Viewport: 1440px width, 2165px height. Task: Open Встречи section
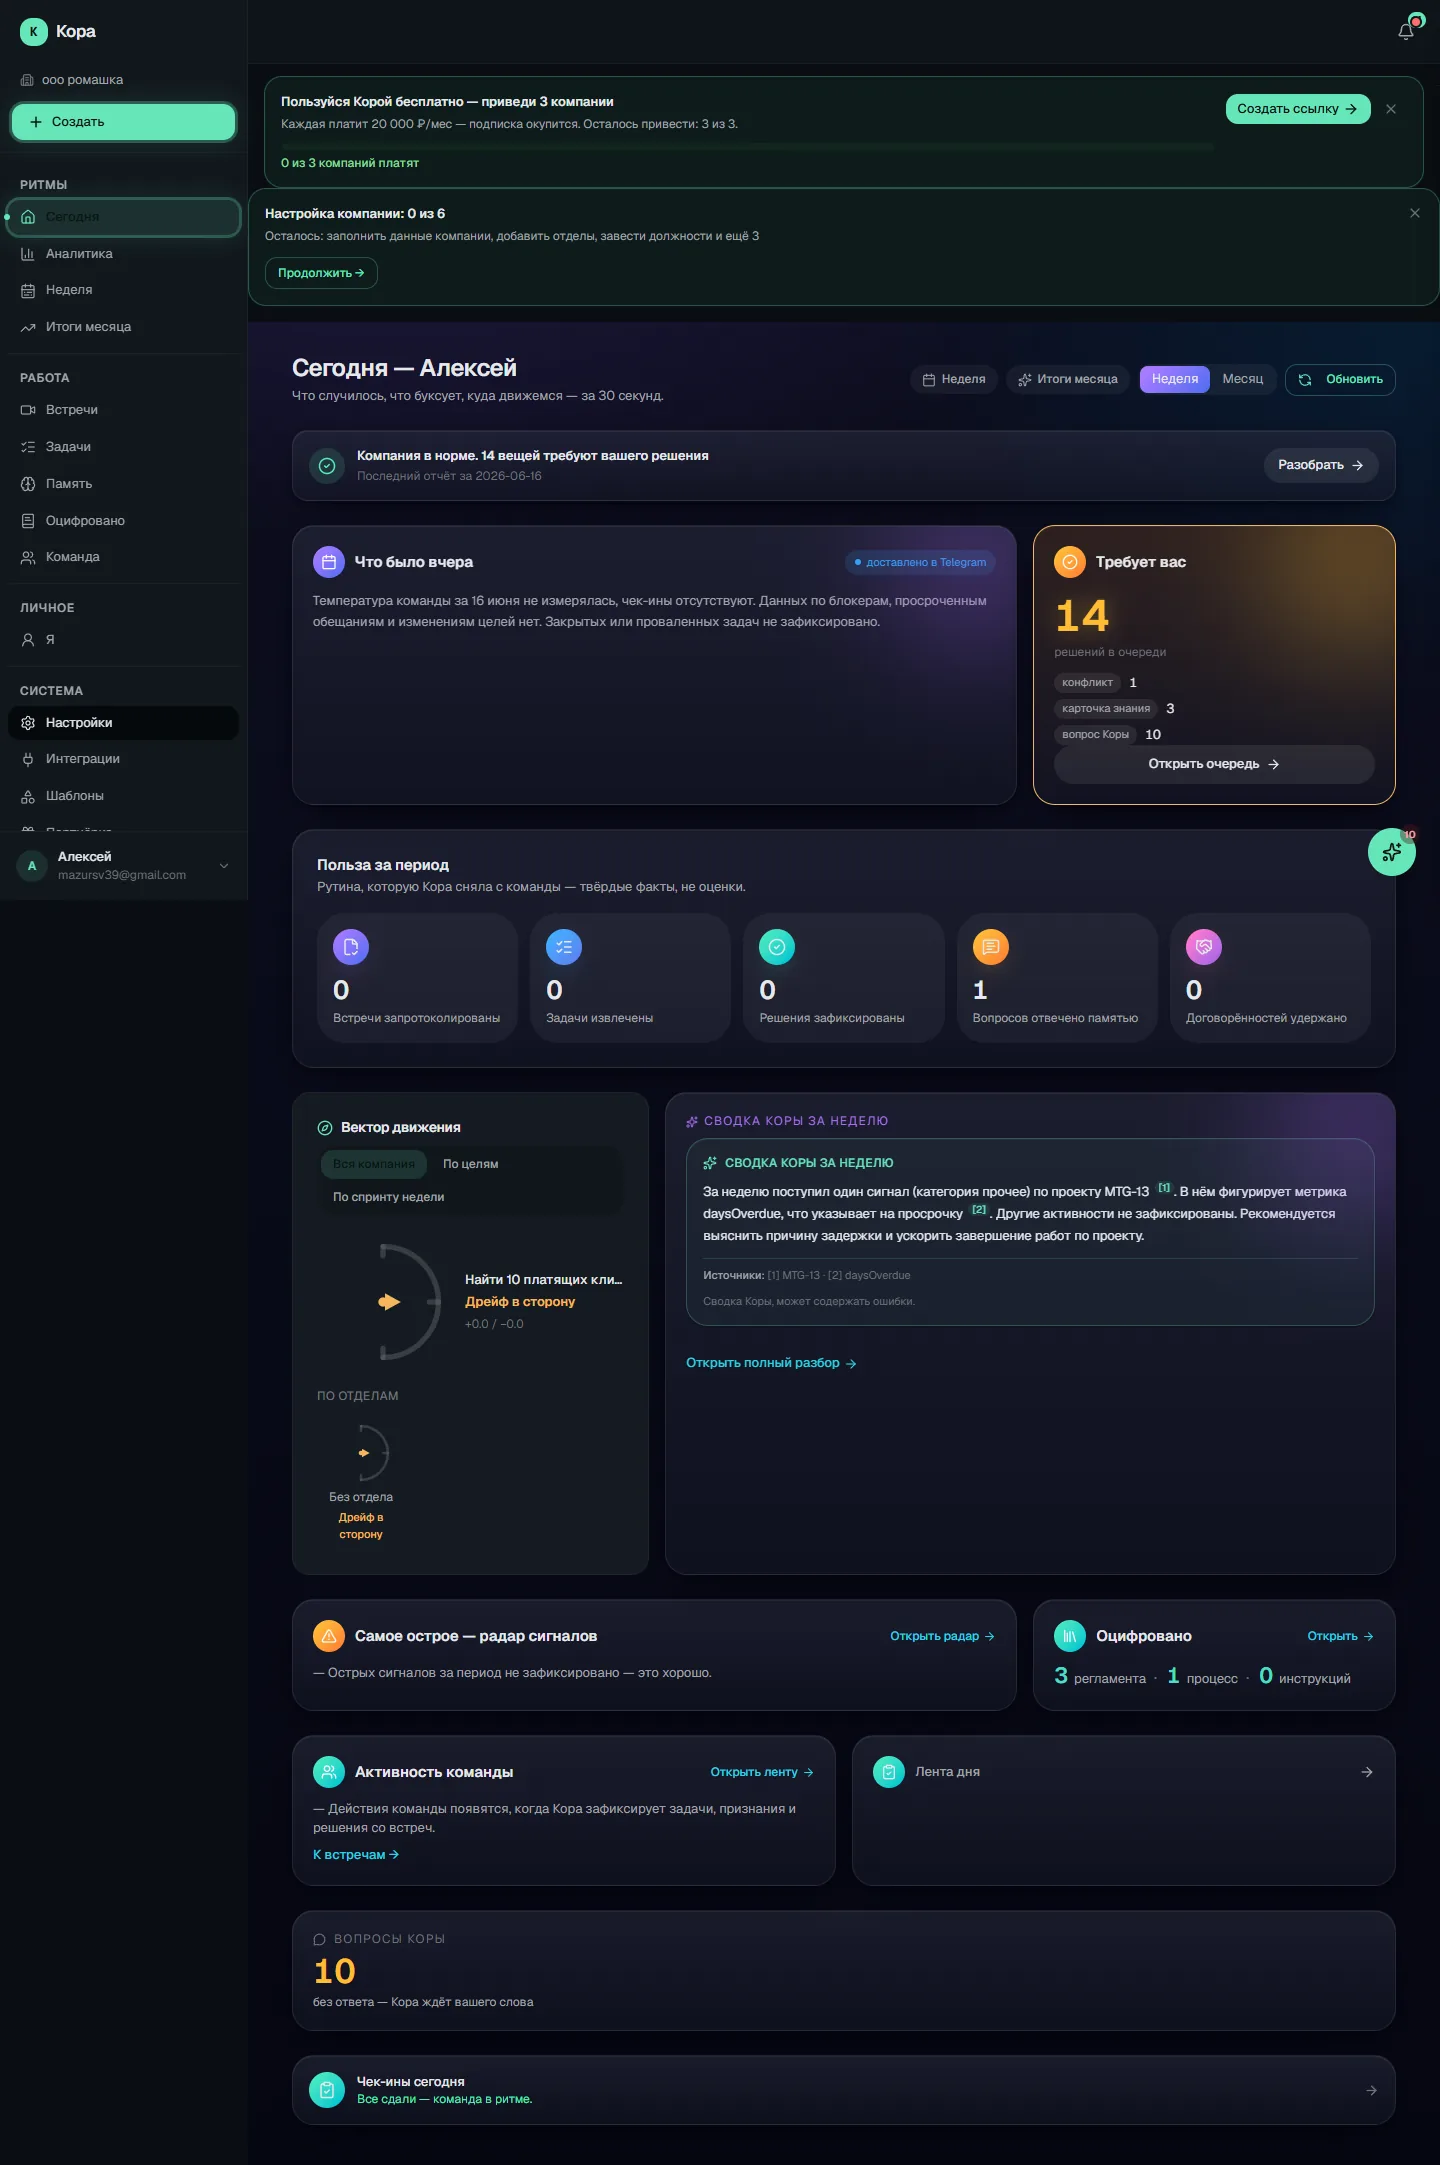[124, 410]
